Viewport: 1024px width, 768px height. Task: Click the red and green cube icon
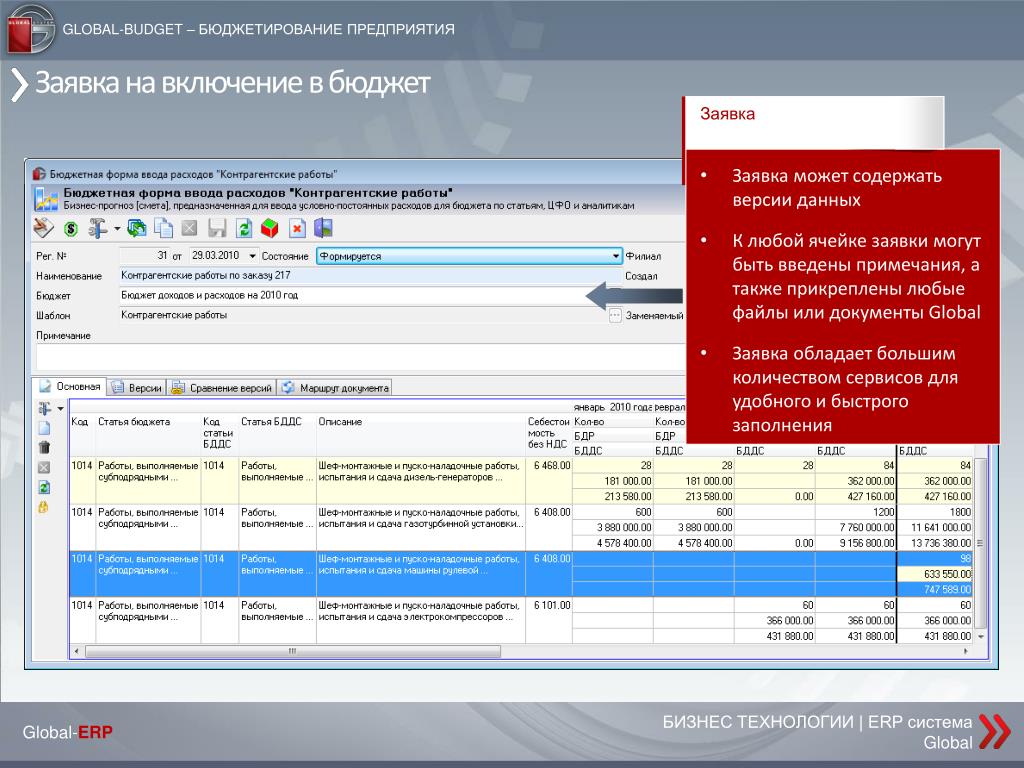tap(270, 228)
